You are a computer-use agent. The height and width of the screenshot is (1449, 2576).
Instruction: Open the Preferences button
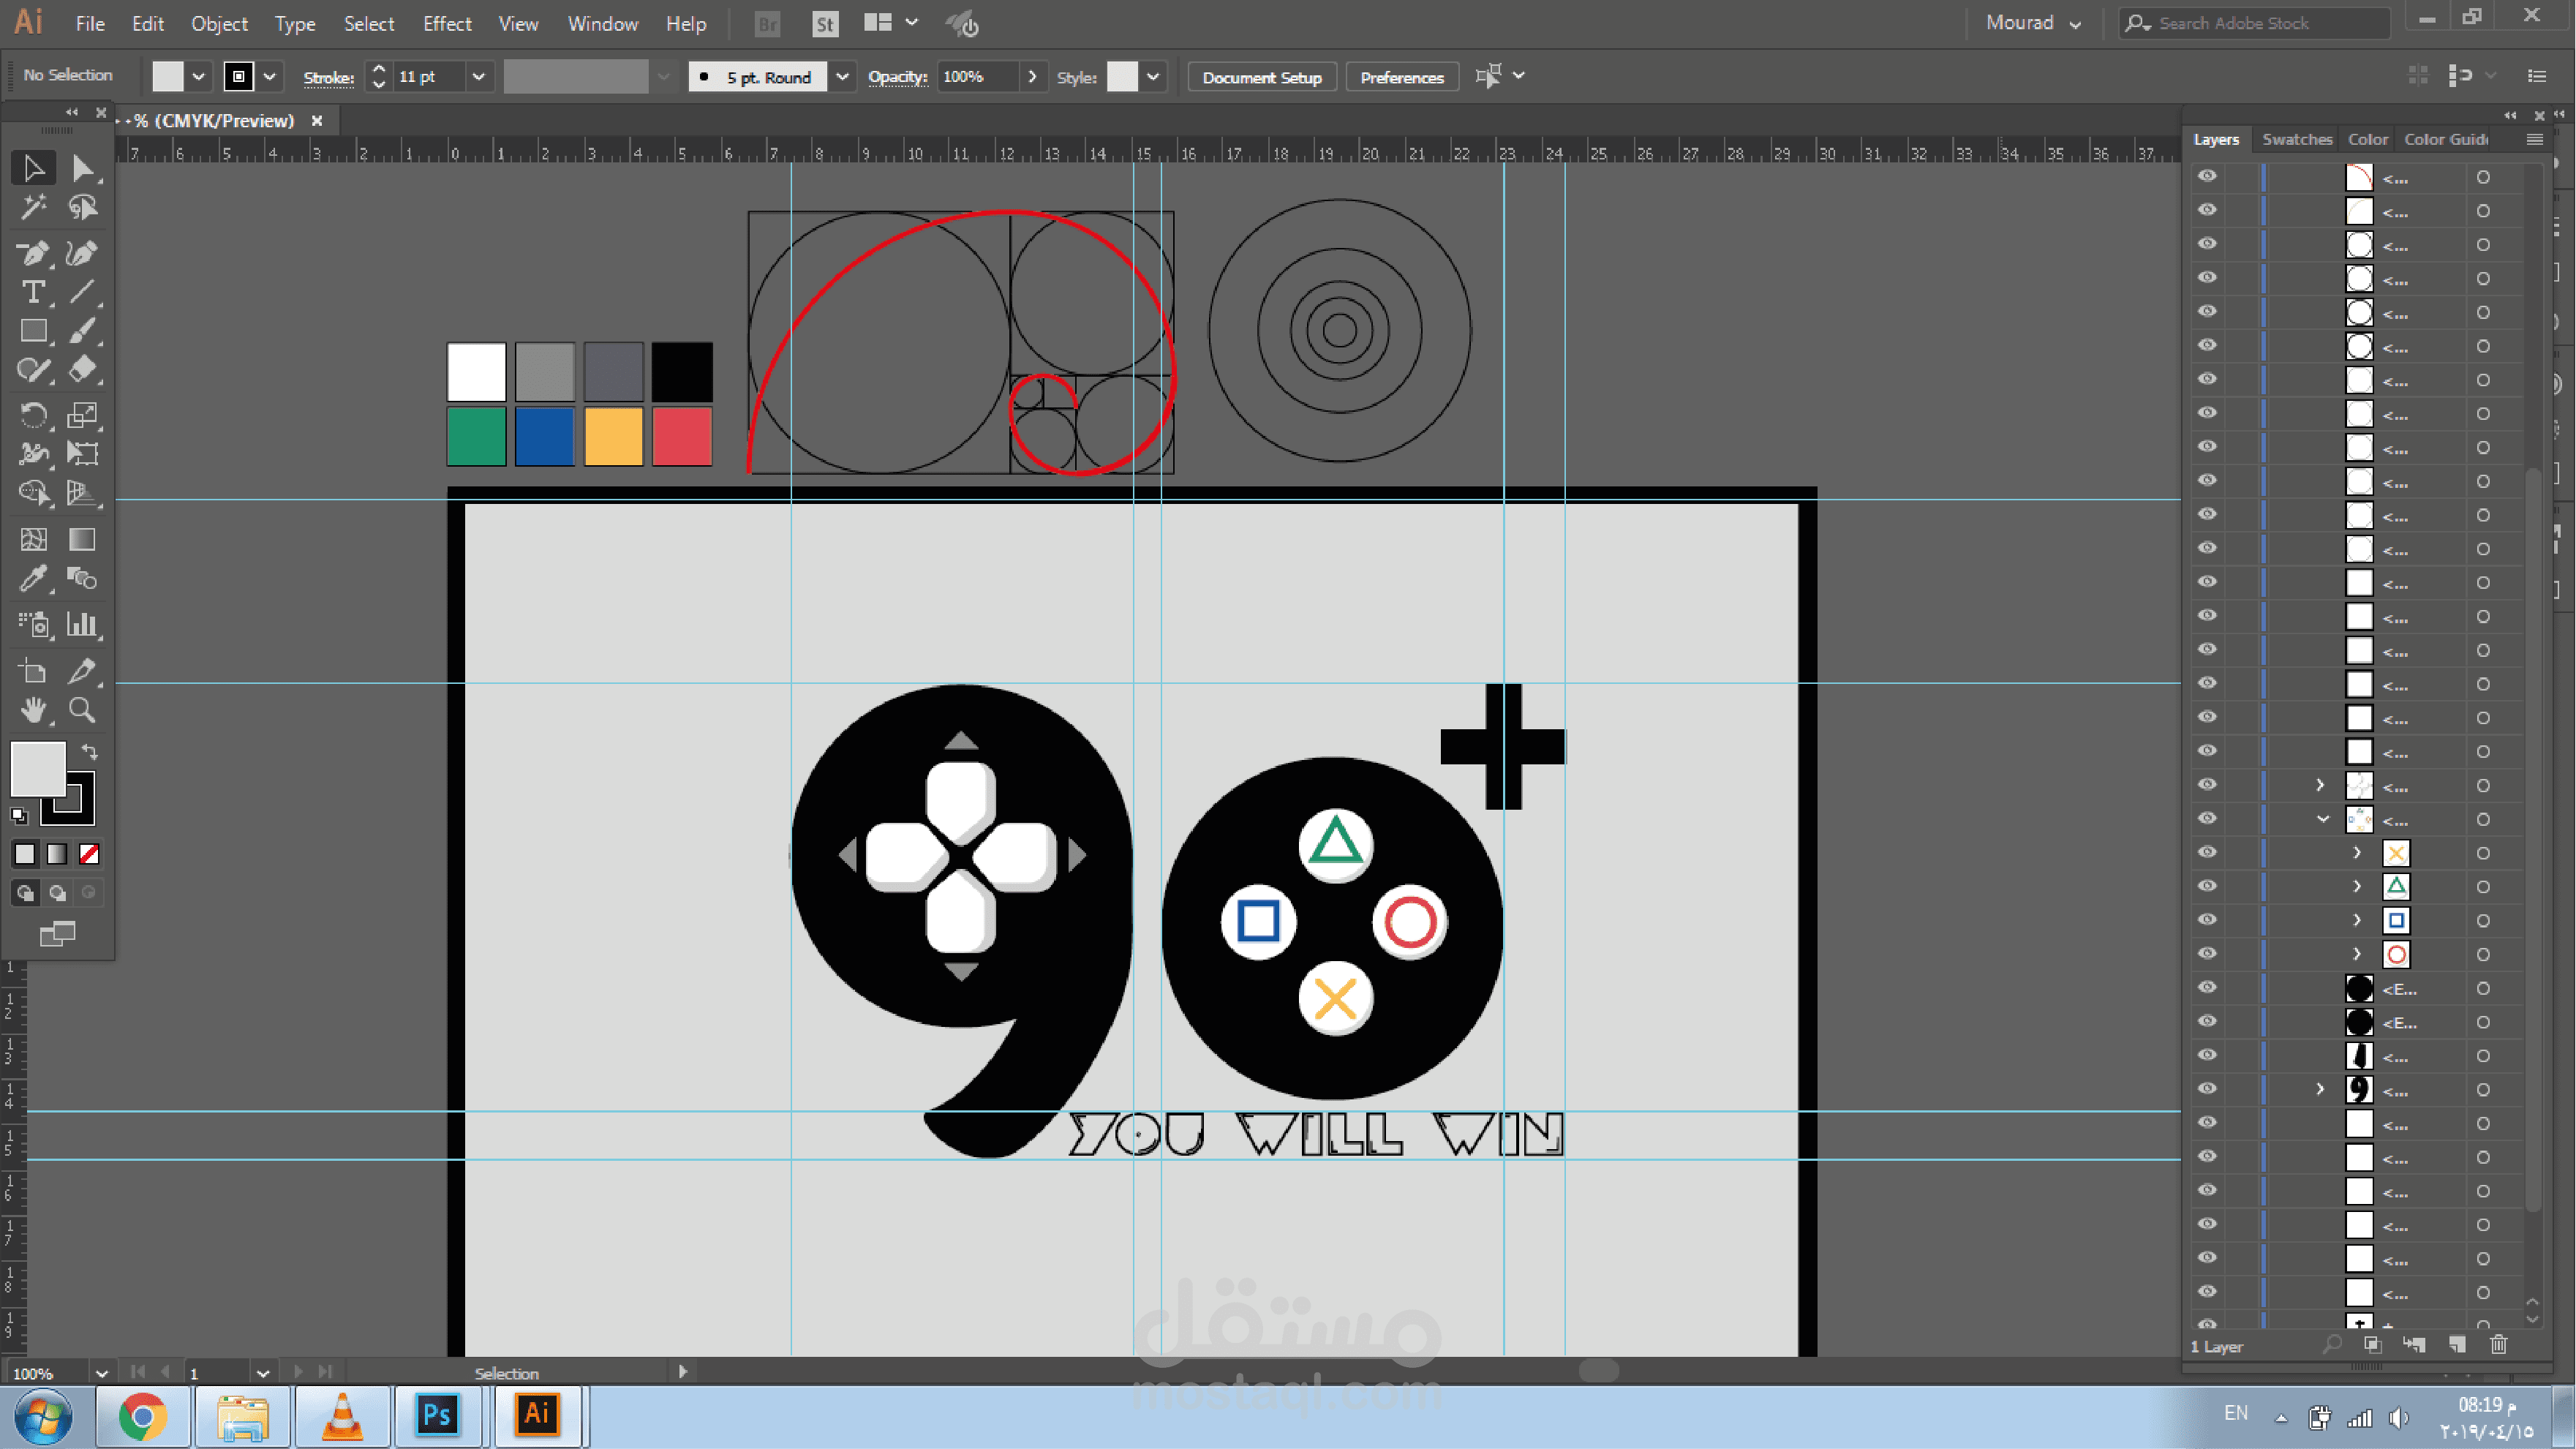(1402, 77)
